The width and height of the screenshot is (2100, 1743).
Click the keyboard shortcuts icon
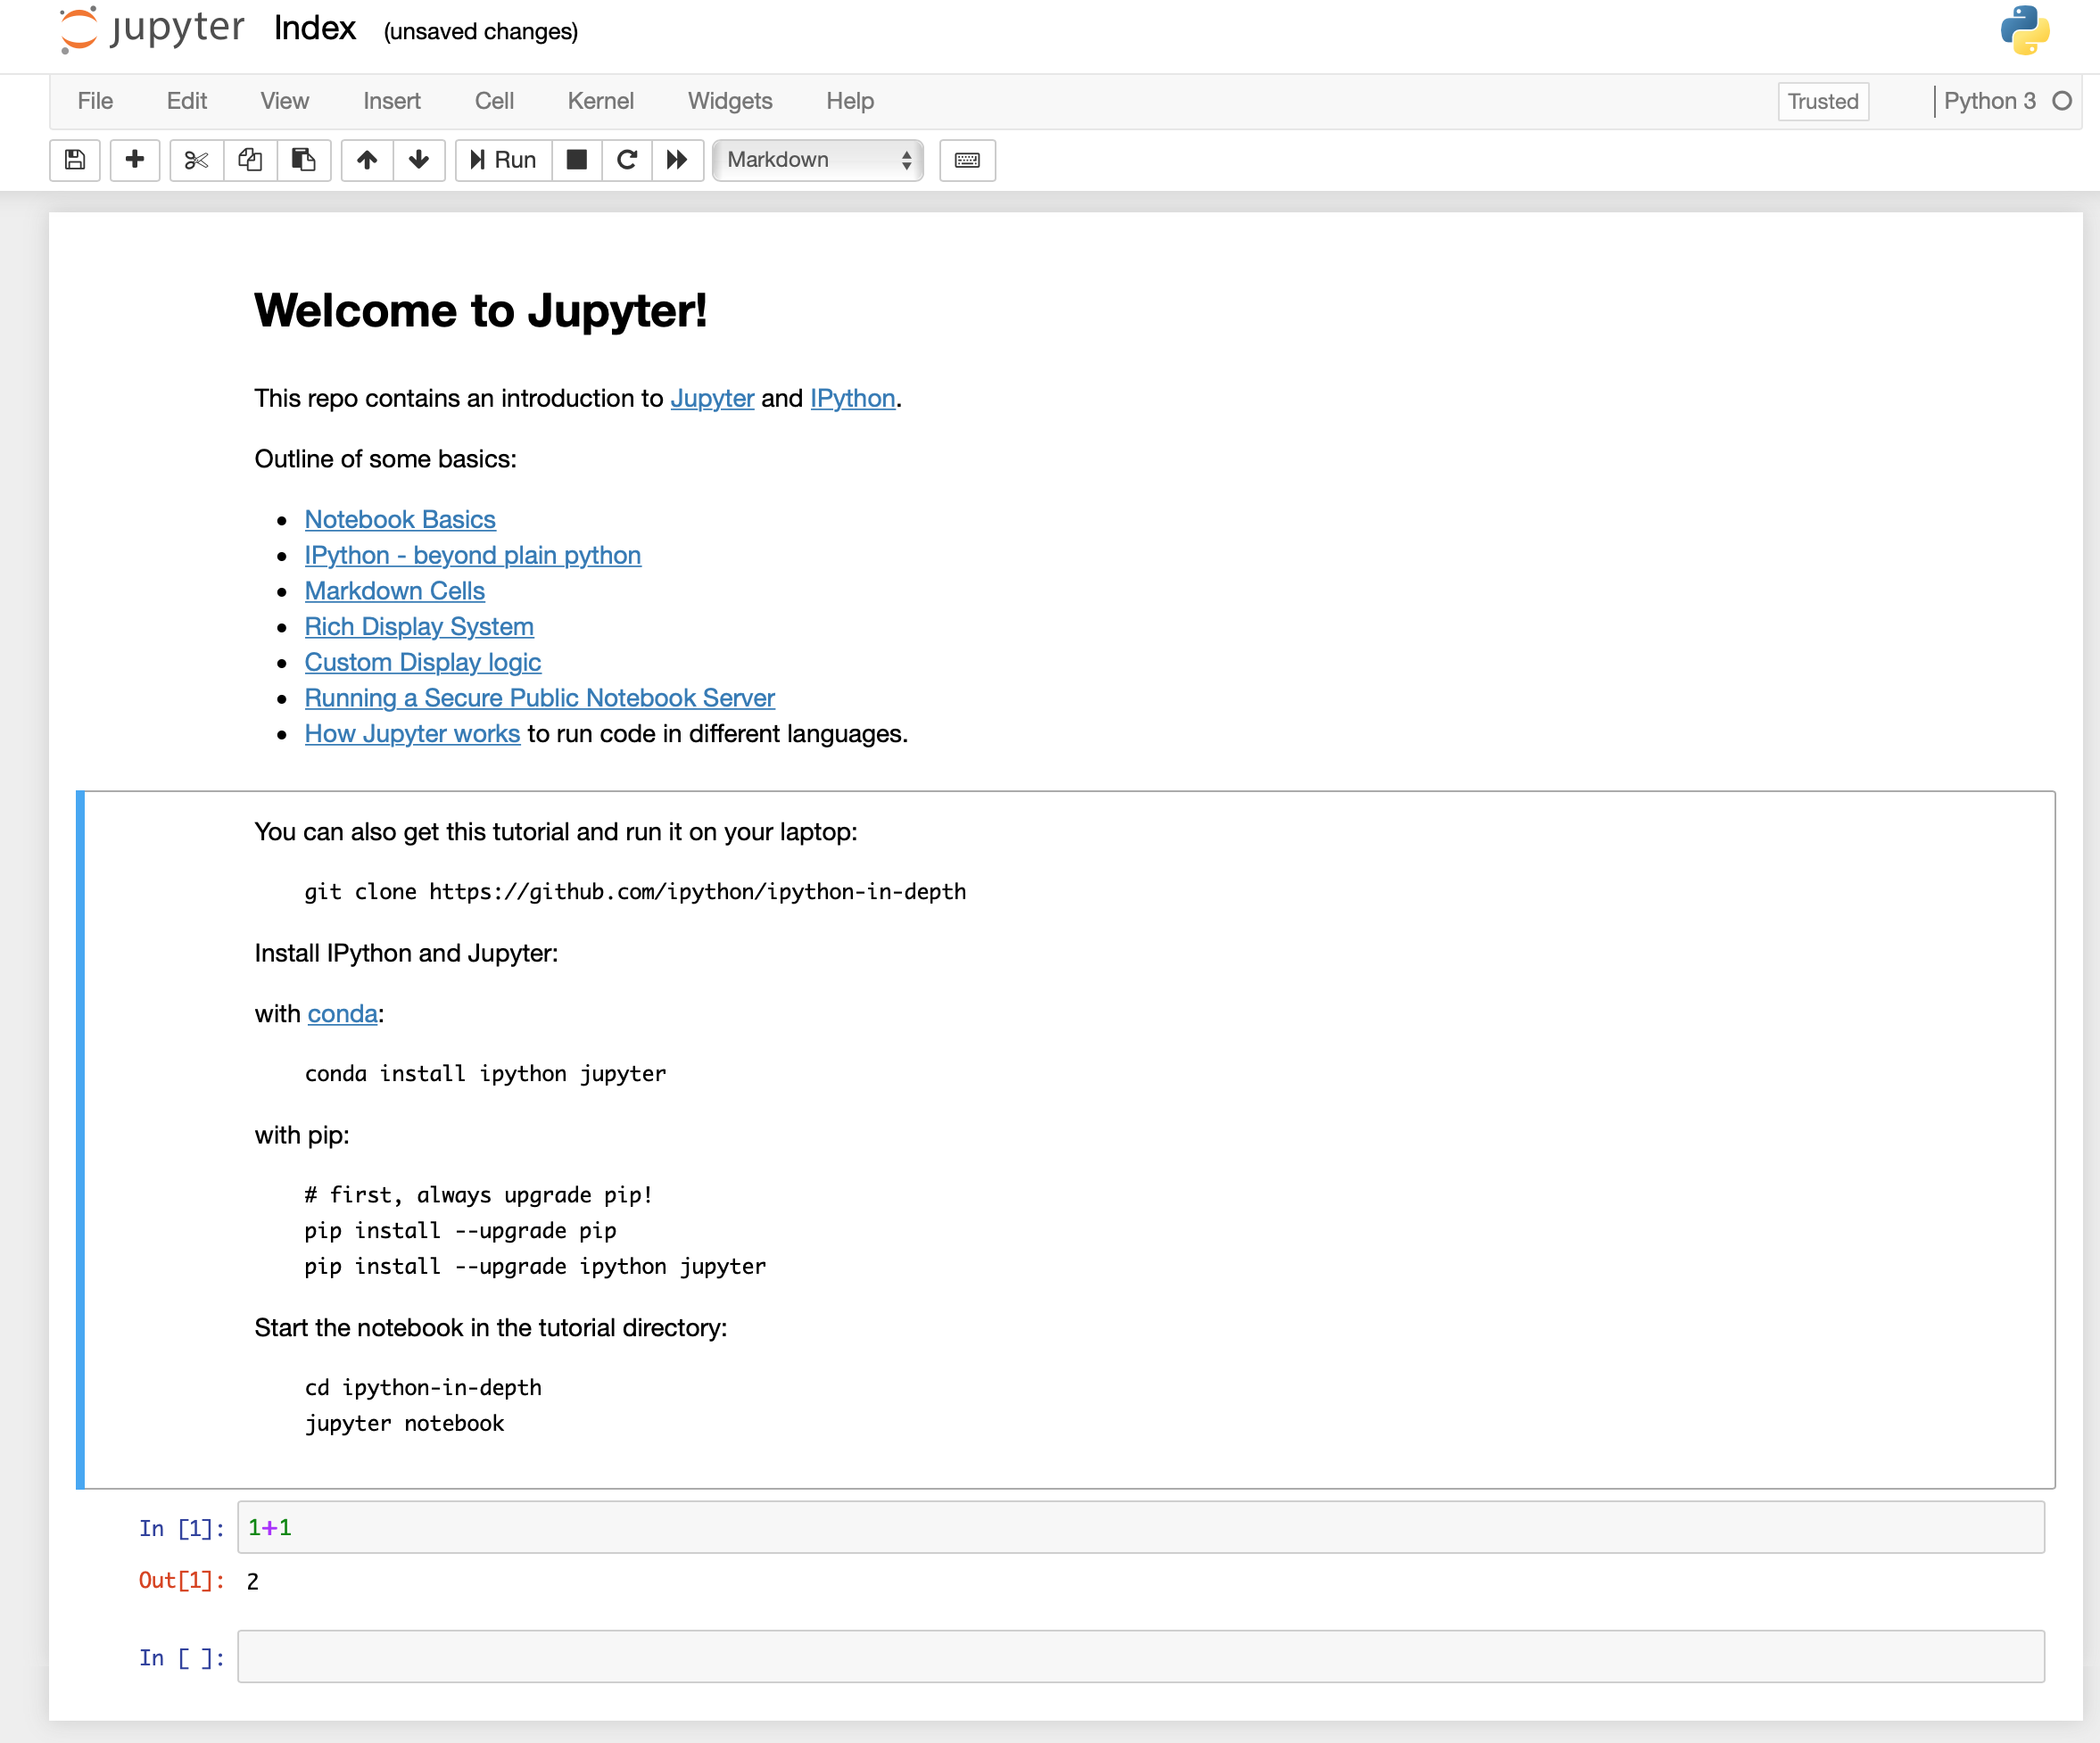(968, 159)
